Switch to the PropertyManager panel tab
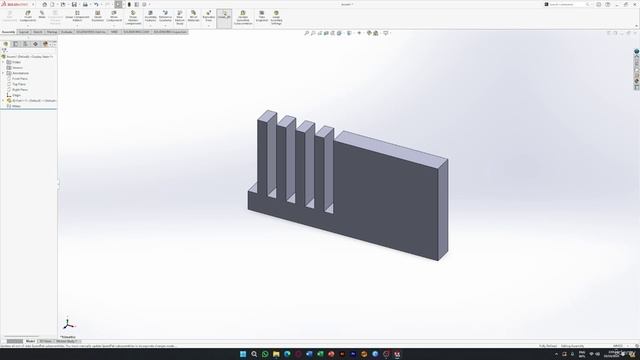This screenshot has width=640, height=360. [x=16, y=44]
